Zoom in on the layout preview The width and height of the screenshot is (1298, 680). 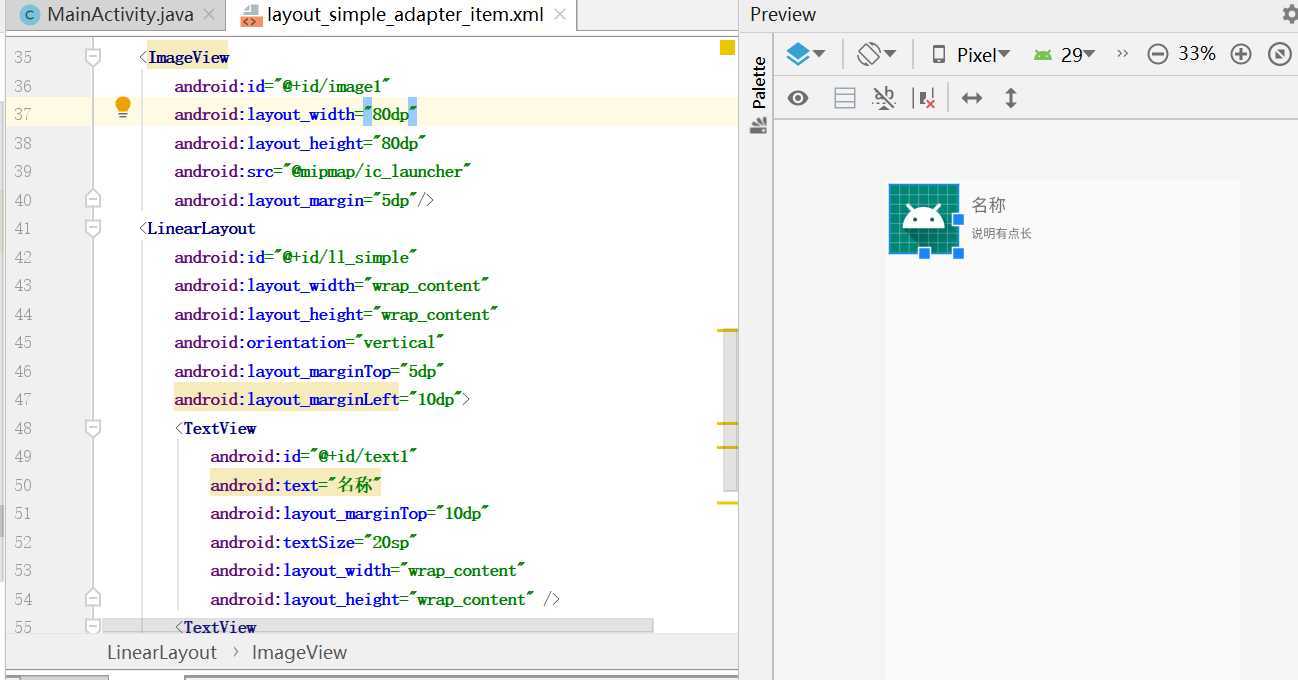1241,54
